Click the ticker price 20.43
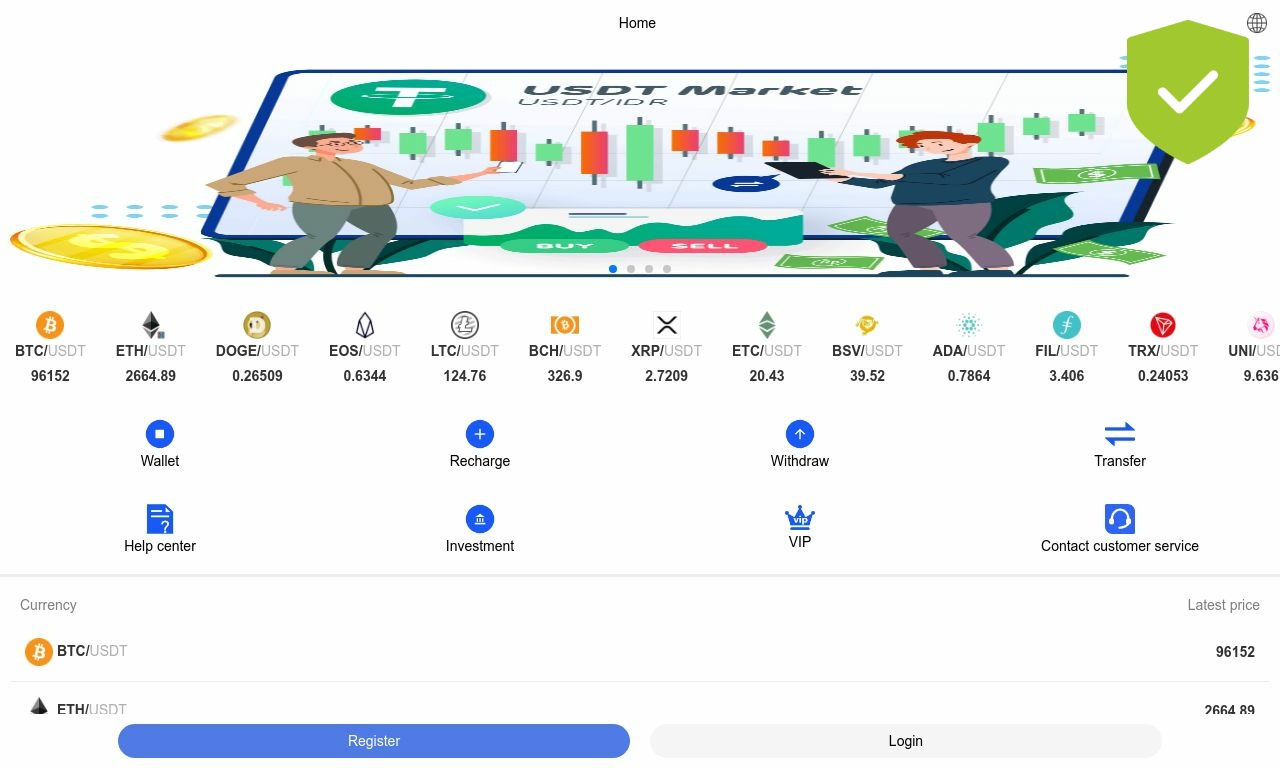This screenshot has width=1280, height=768. coord(767,376)
